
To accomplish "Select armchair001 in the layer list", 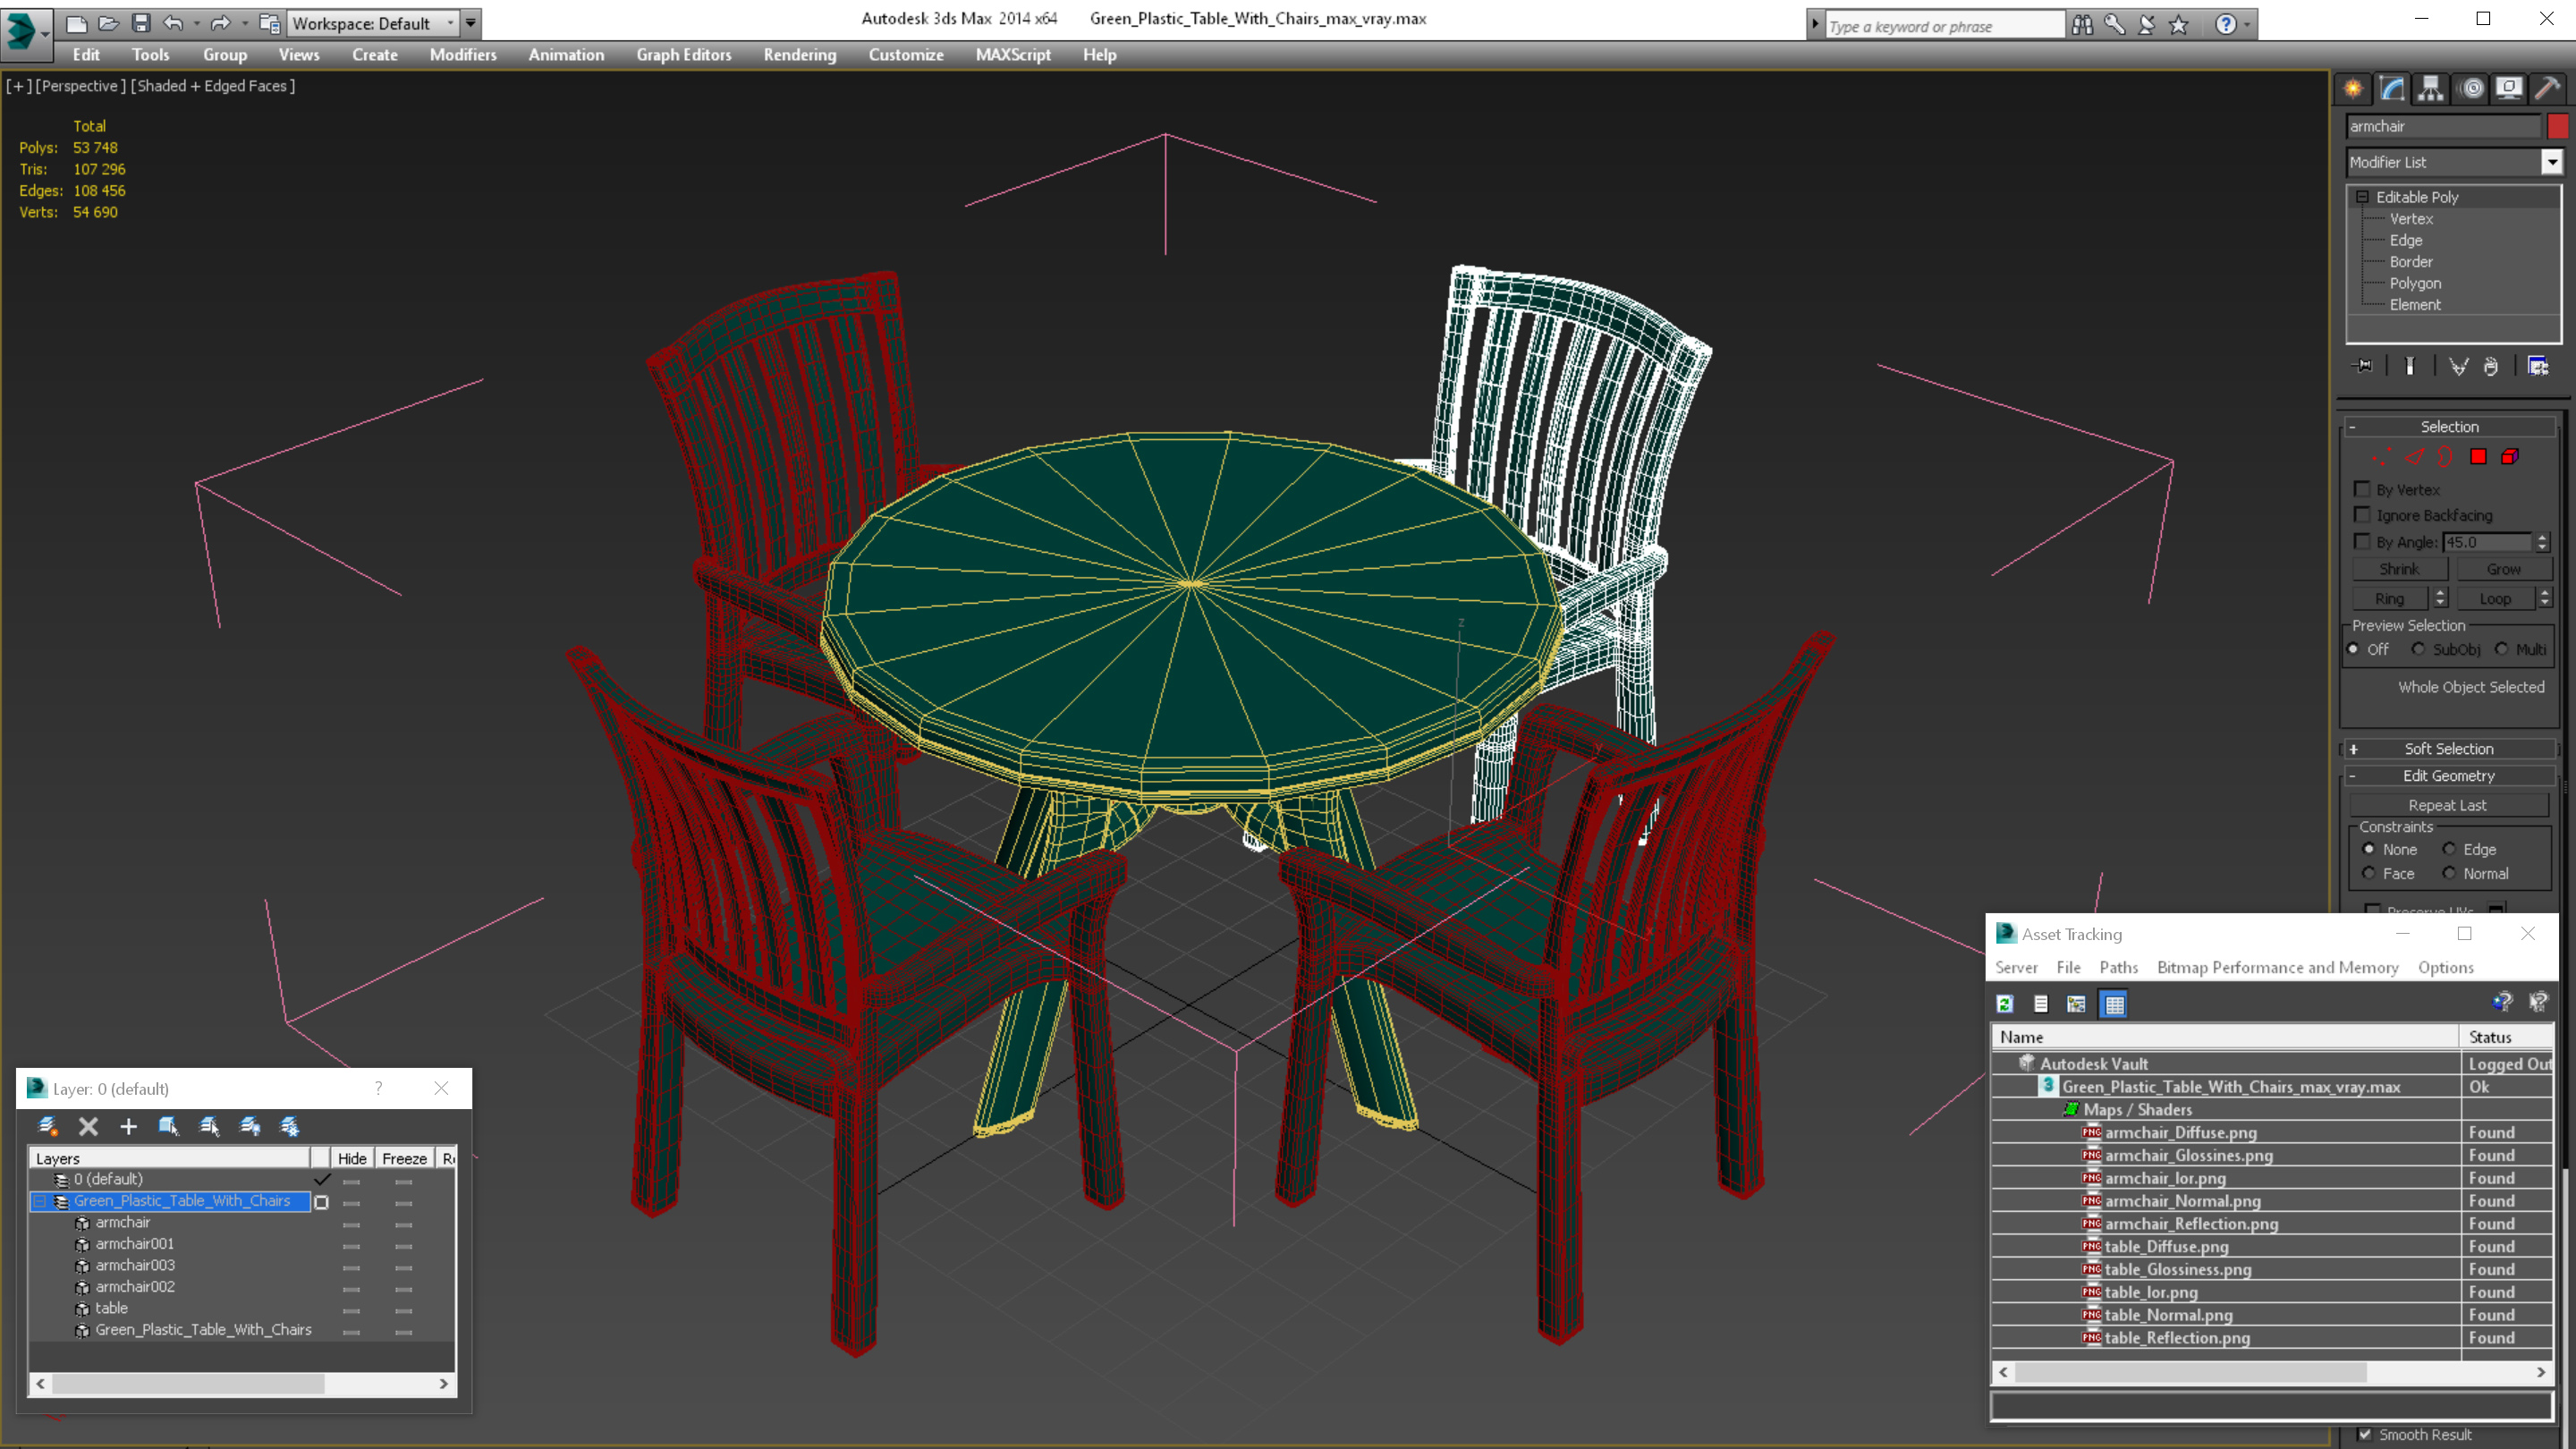I will click(135, 1244).
